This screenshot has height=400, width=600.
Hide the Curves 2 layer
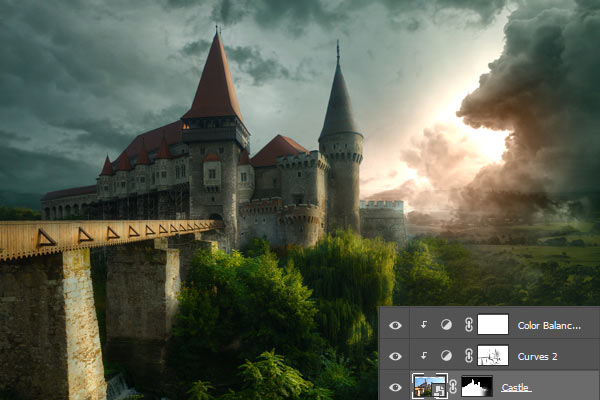click(x=395, y=356)
